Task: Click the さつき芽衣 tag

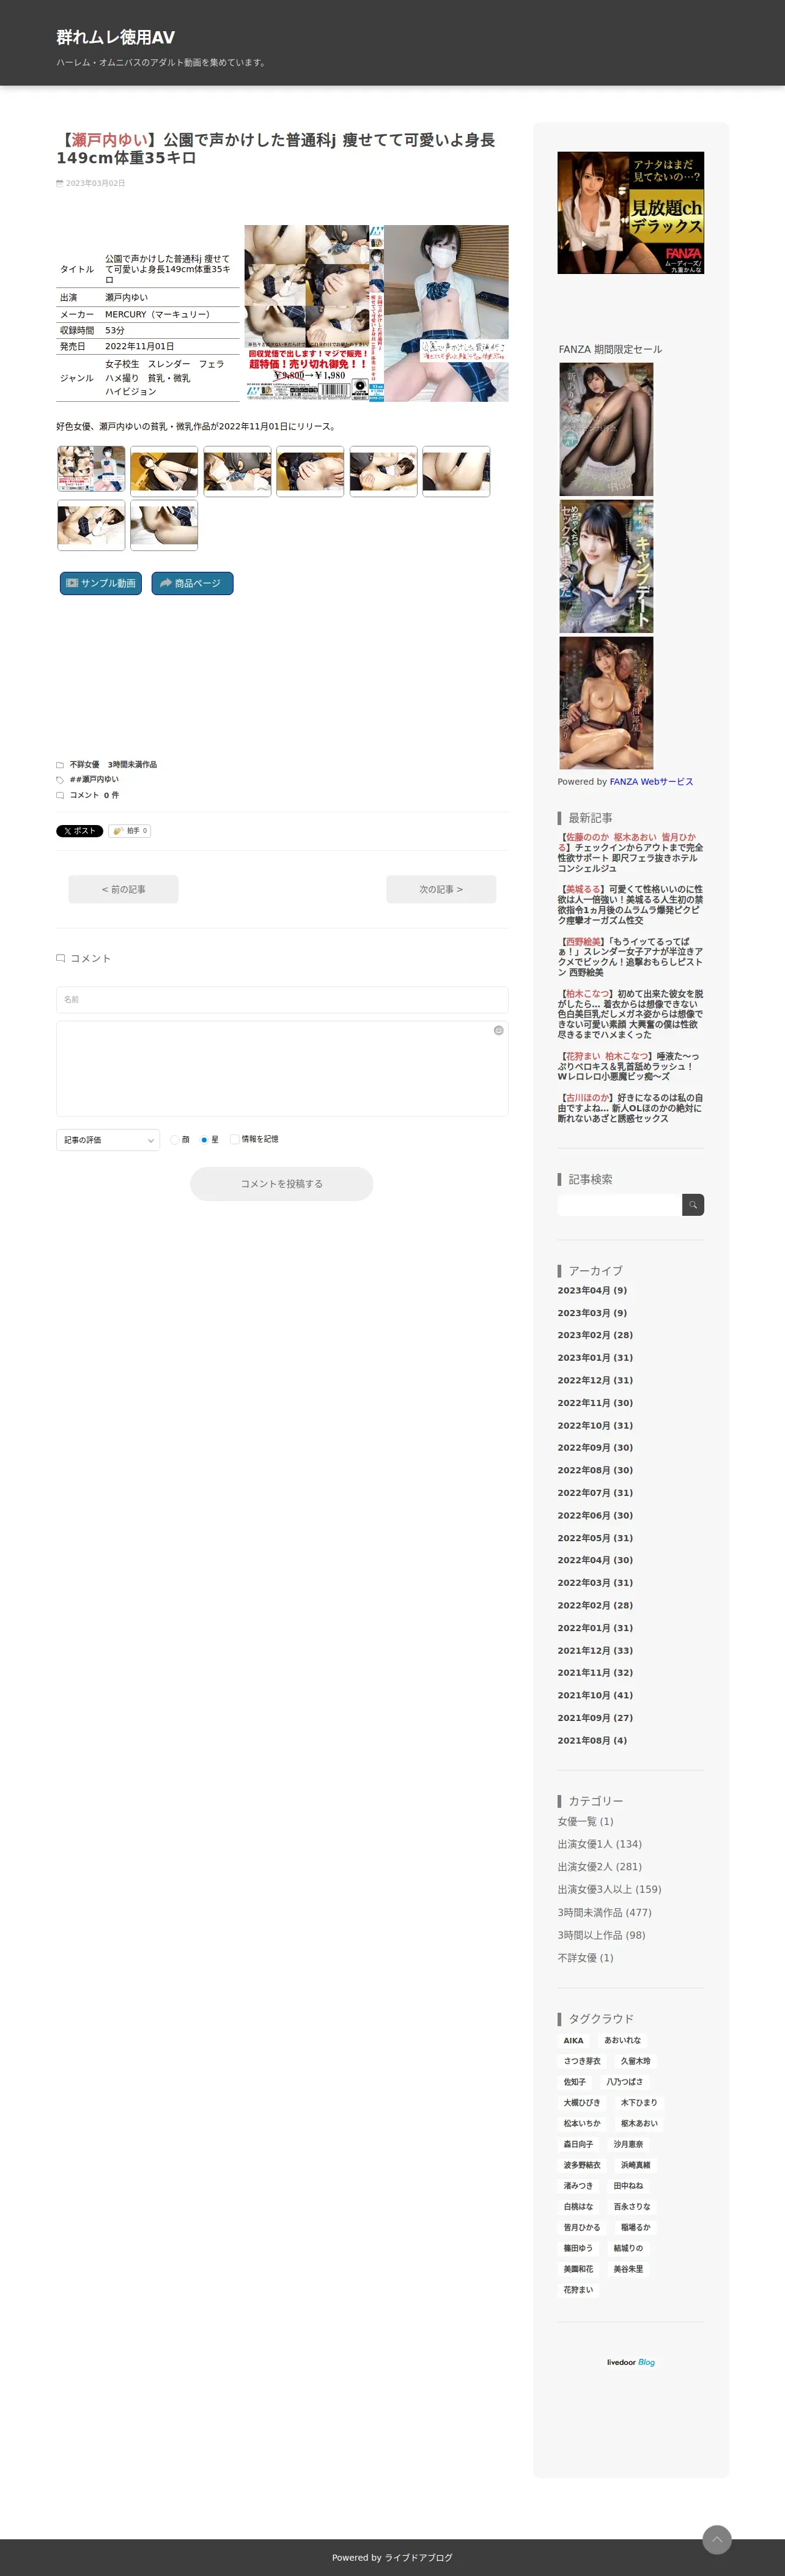Action: (582, 2061)
